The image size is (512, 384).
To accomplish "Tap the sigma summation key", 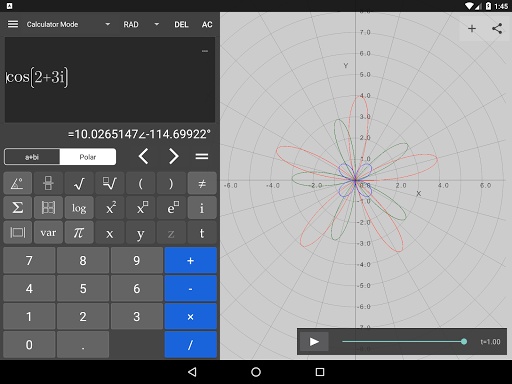I will coord(18,208).
